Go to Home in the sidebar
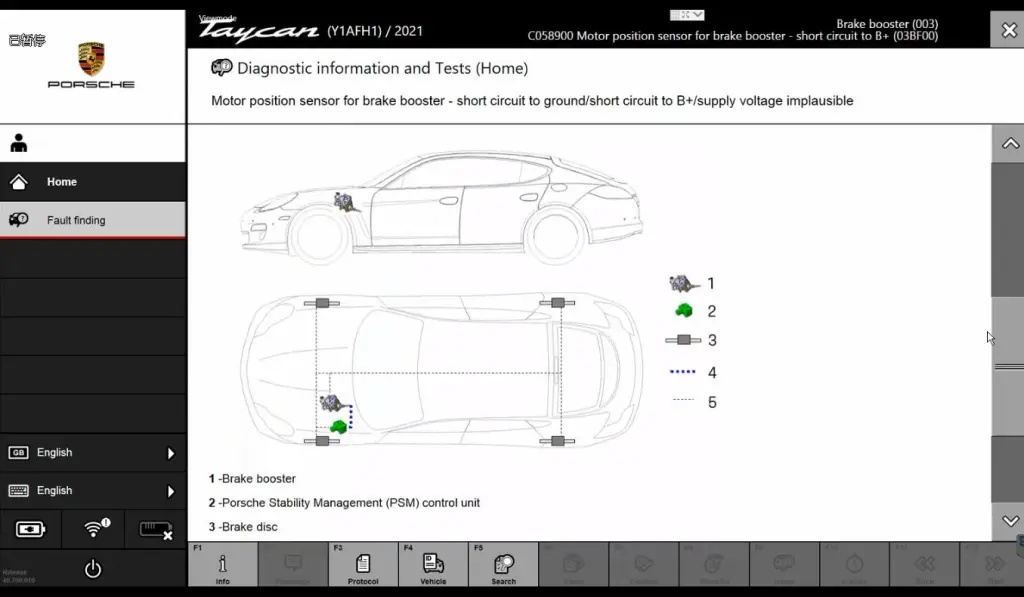1024x597 pixels. [x=62, y=182]
